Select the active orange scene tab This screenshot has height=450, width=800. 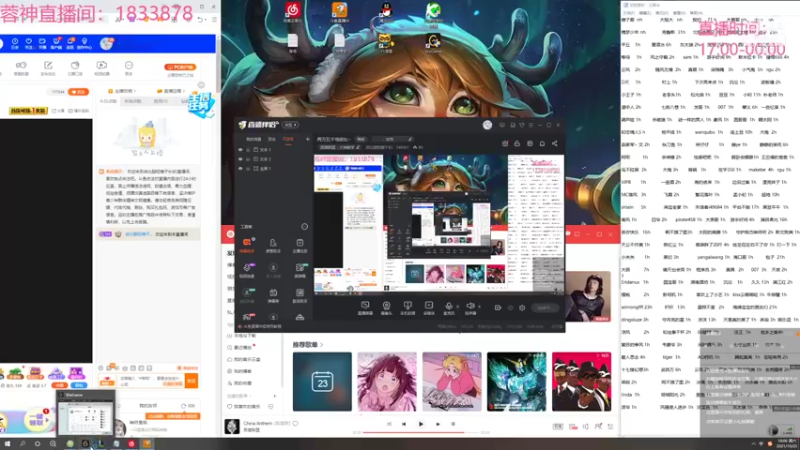(x=288, y=139)
